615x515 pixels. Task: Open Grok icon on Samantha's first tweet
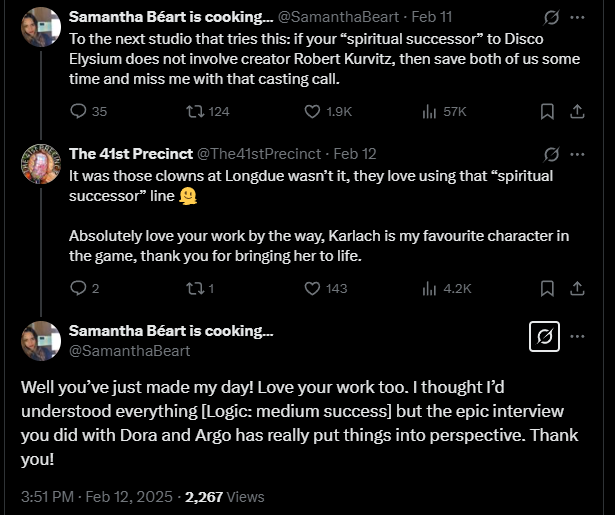click(x=551, y=17)
